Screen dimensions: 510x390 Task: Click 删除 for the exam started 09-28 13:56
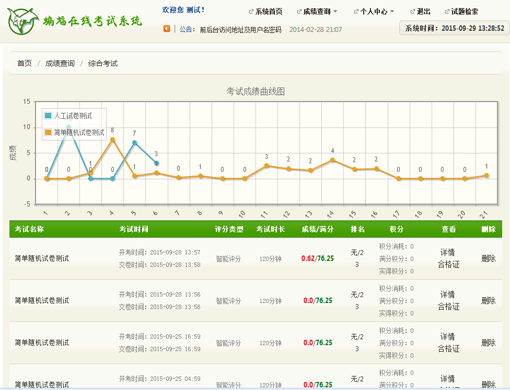click(x=488, y=300)
